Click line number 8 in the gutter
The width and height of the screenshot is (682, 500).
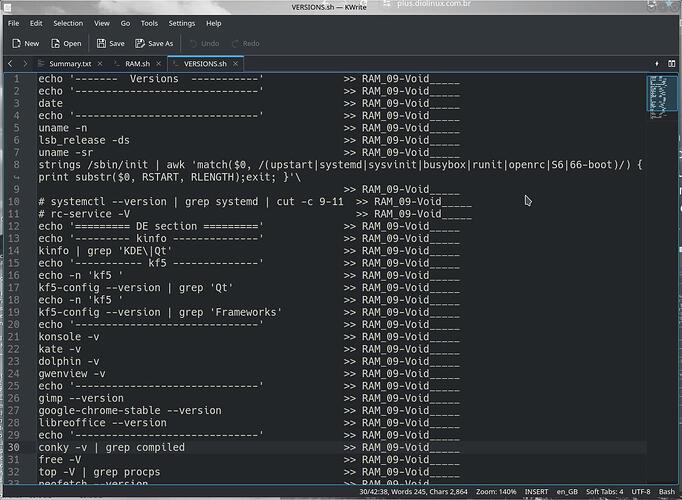(x=16, y=165)
